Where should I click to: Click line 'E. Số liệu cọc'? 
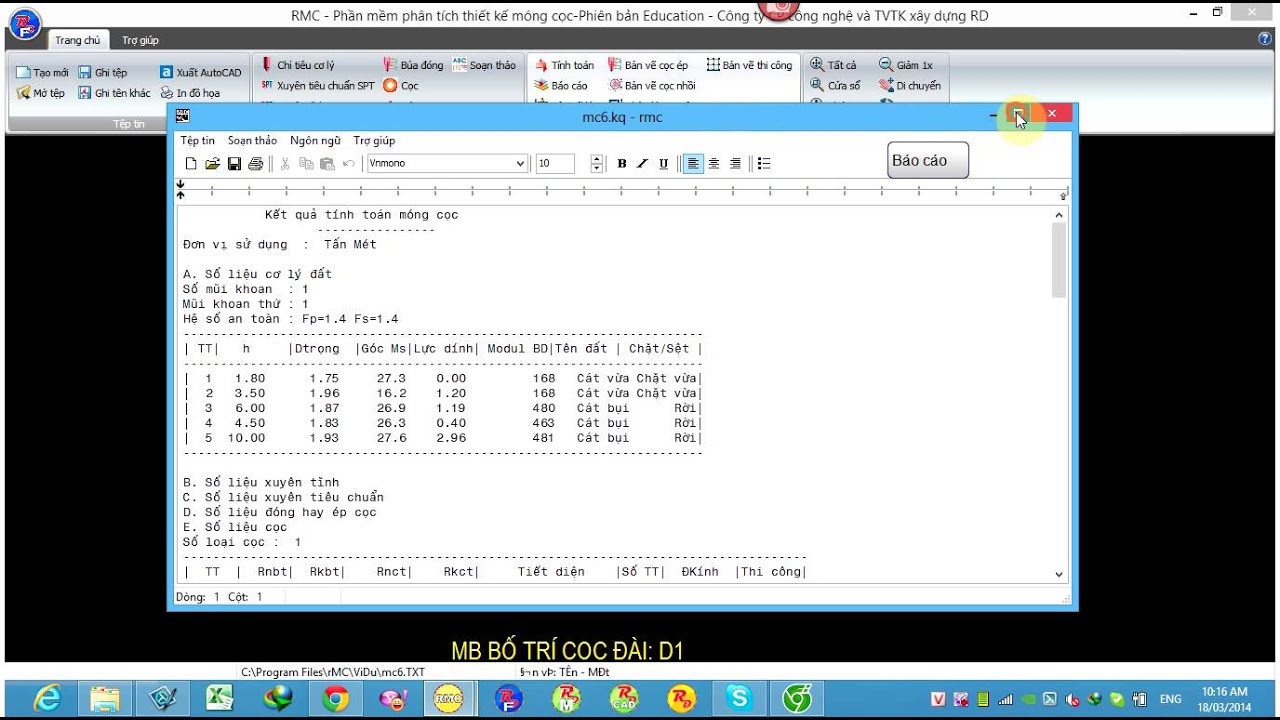coord(235,527)
